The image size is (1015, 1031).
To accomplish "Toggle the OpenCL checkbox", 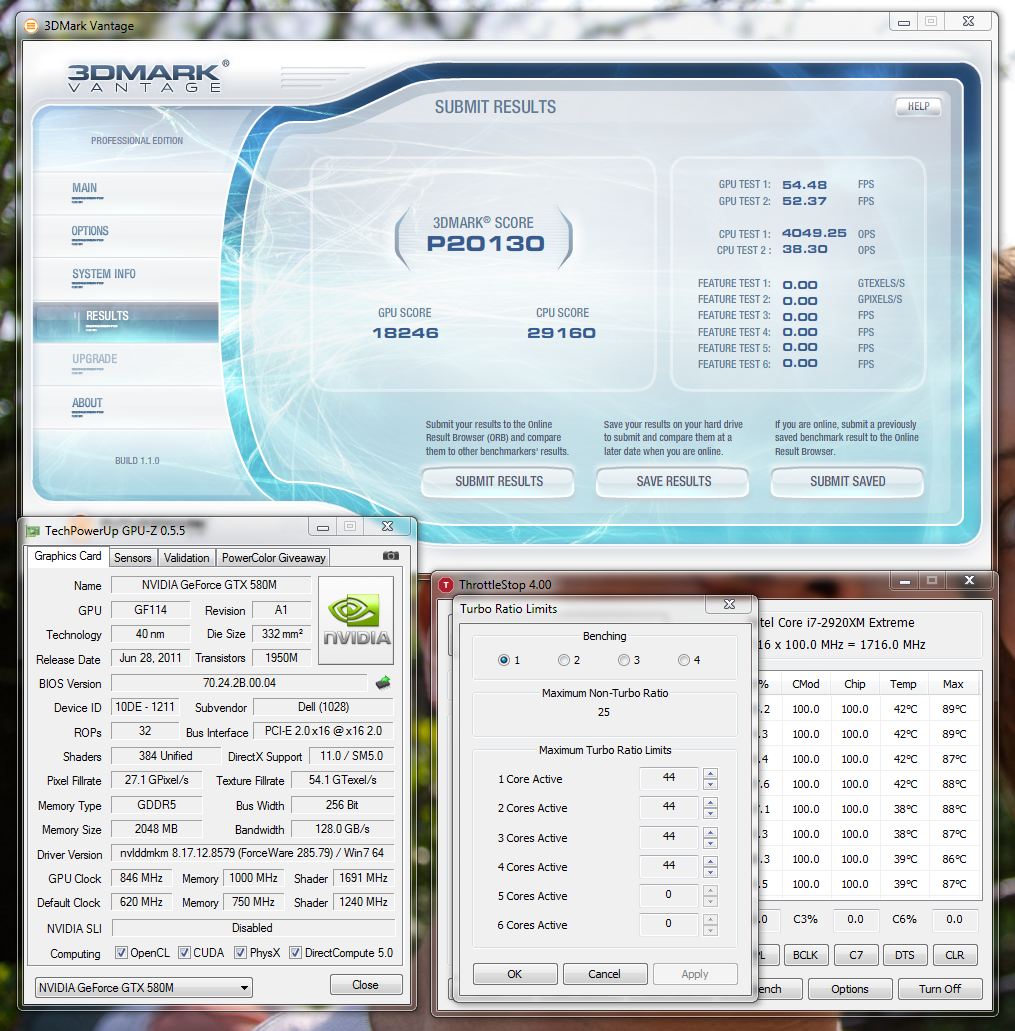I will click(121, 952).
